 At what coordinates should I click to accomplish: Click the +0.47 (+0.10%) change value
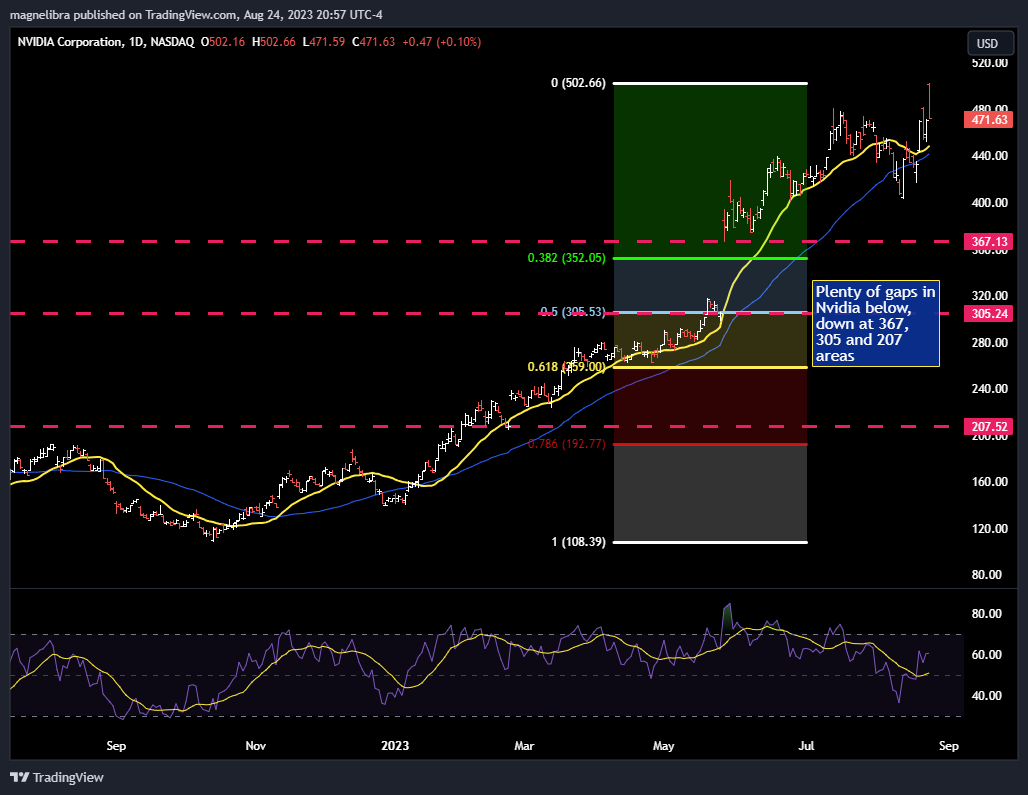[441, 42]
